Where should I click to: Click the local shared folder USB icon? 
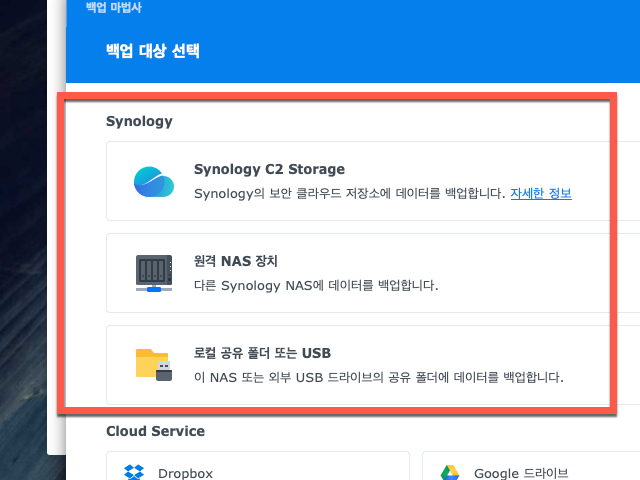click(154, 365)
